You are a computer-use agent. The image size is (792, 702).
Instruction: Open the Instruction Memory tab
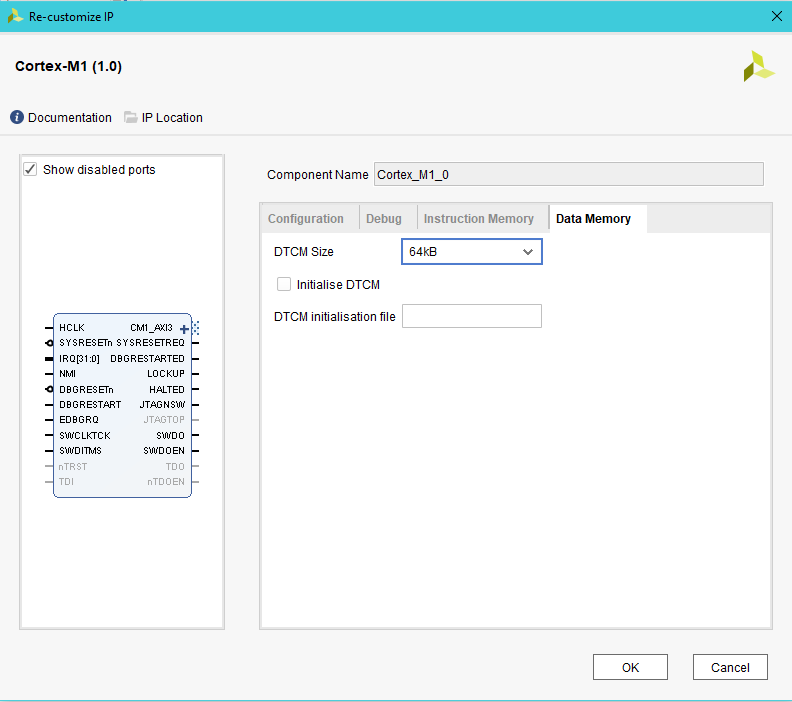pyautogui.click(x=478, y=219)
